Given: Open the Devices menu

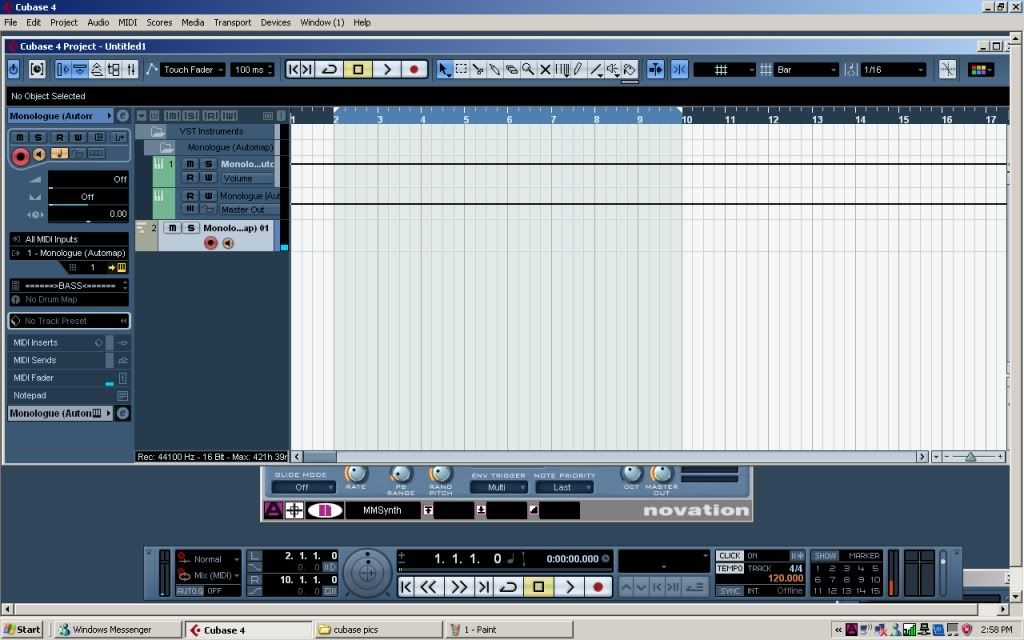Looking at the screenshot, I should [276, 22].
